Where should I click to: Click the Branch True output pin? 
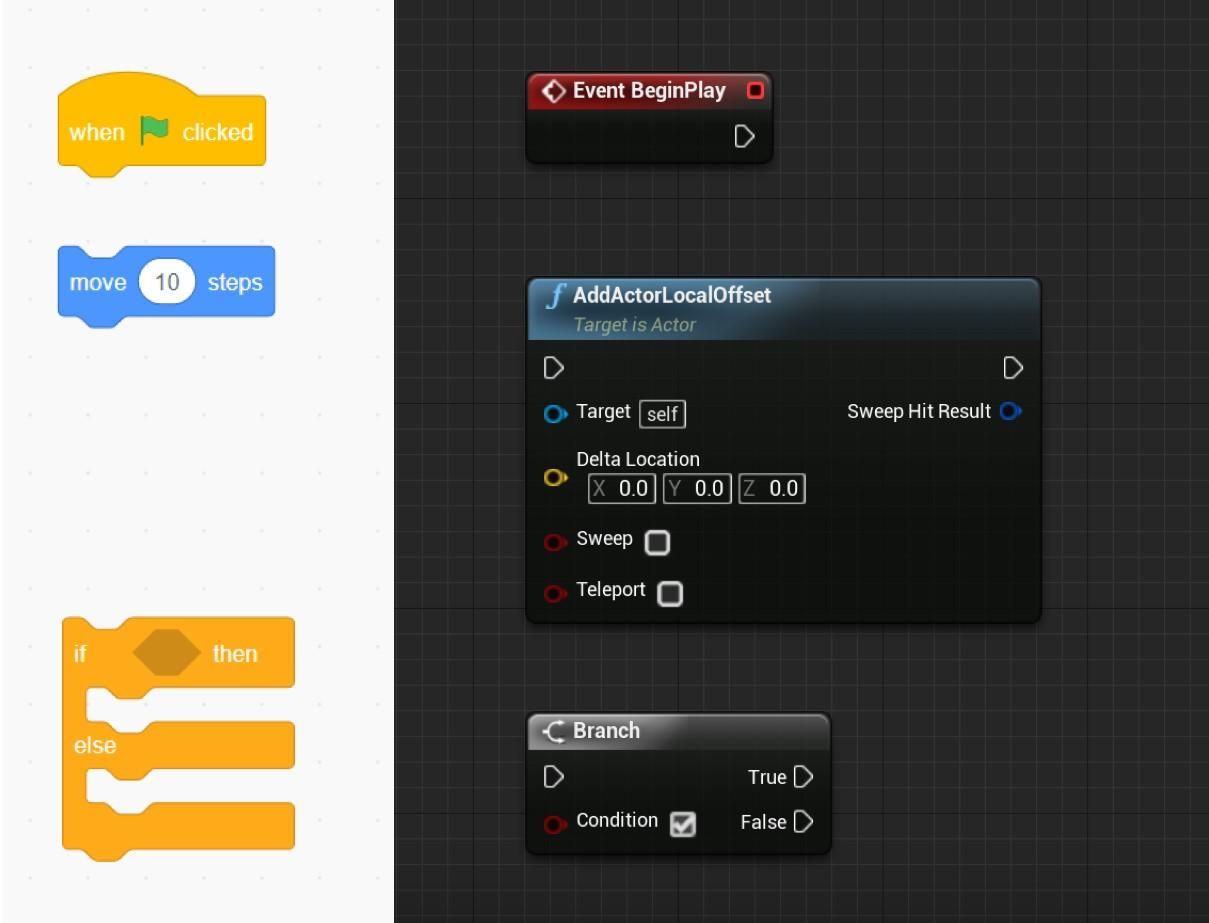[x=803, y=777]
